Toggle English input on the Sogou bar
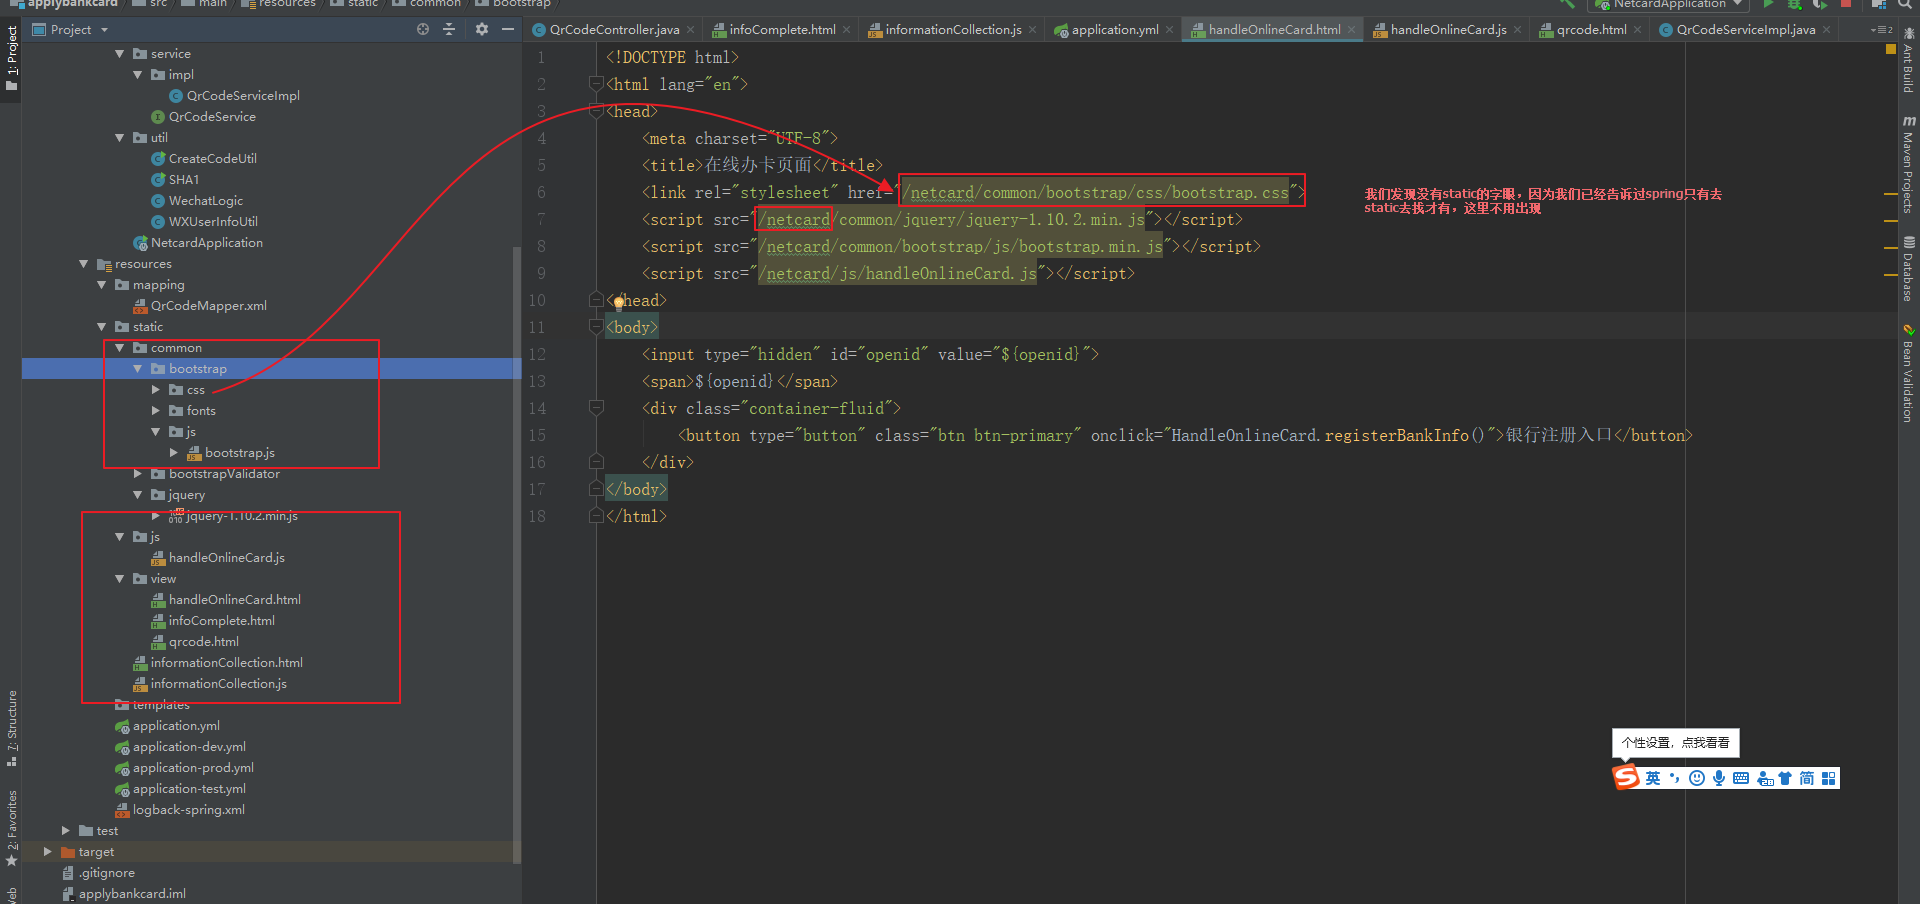The height and width of the screenshot is (904, 1920). 1652,778
